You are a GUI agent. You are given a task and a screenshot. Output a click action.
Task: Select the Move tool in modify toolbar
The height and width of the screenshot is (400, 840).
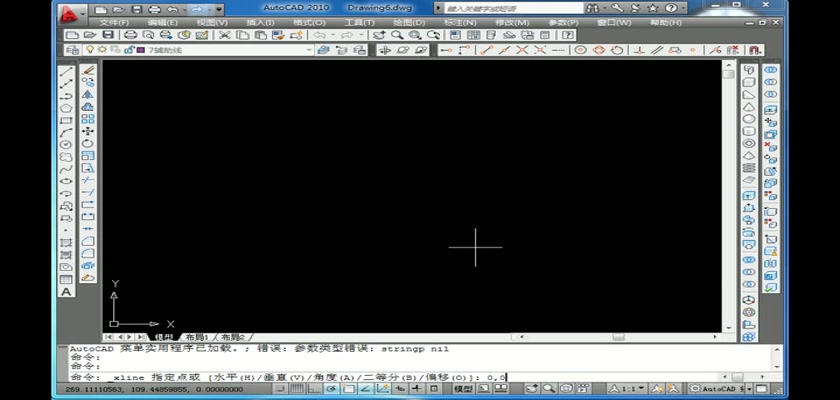point(88,131)
